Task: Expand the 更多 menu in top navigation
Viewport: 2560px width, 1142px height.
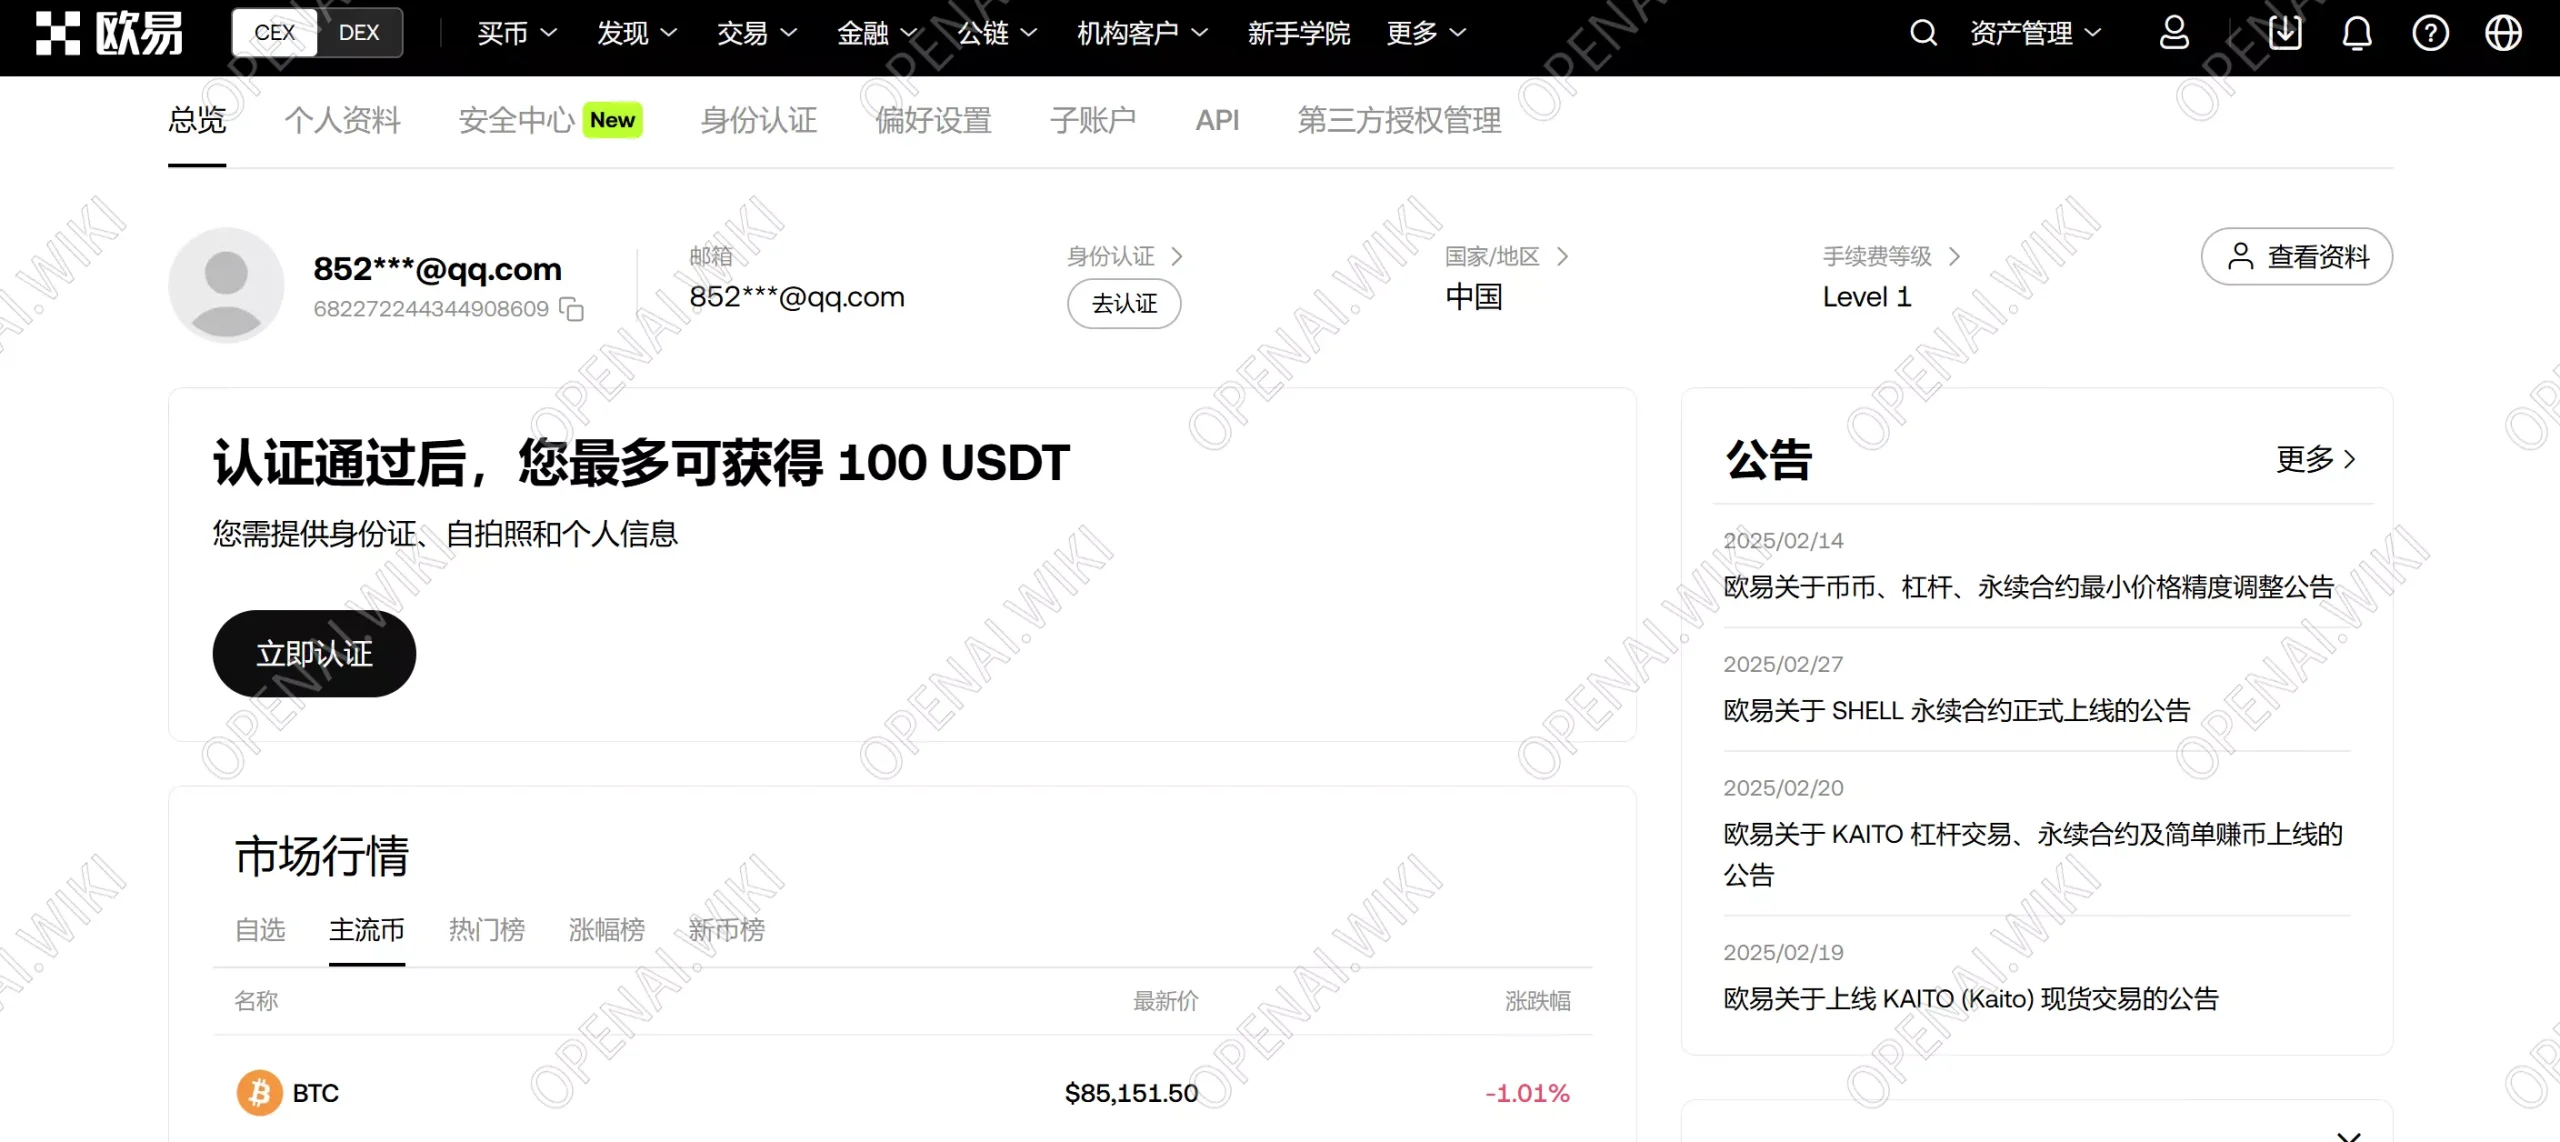Action: (x=1426, y=33)
